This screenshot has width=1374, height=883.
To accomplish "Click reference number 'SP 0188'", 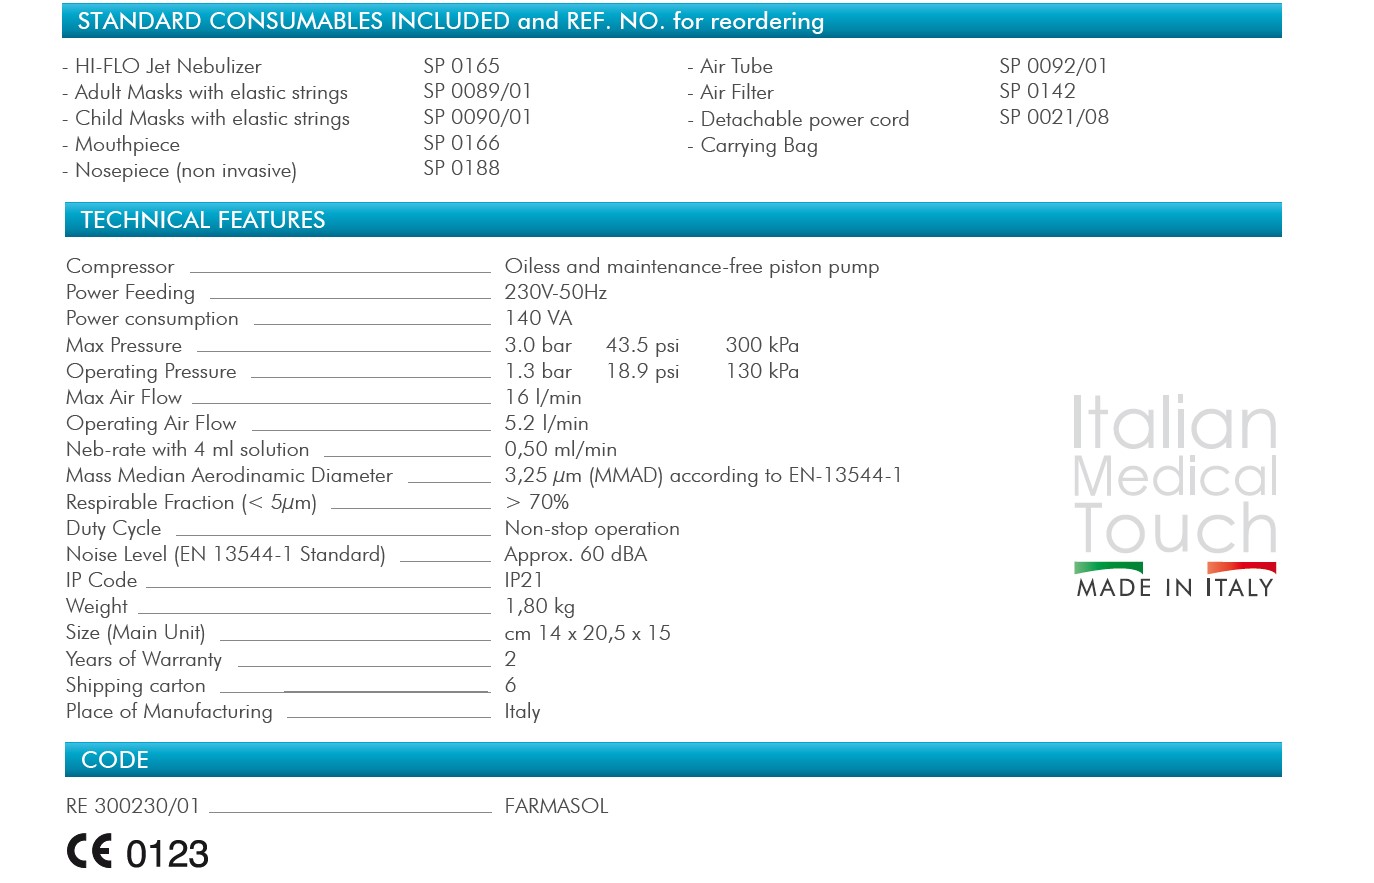I will 461,168.
